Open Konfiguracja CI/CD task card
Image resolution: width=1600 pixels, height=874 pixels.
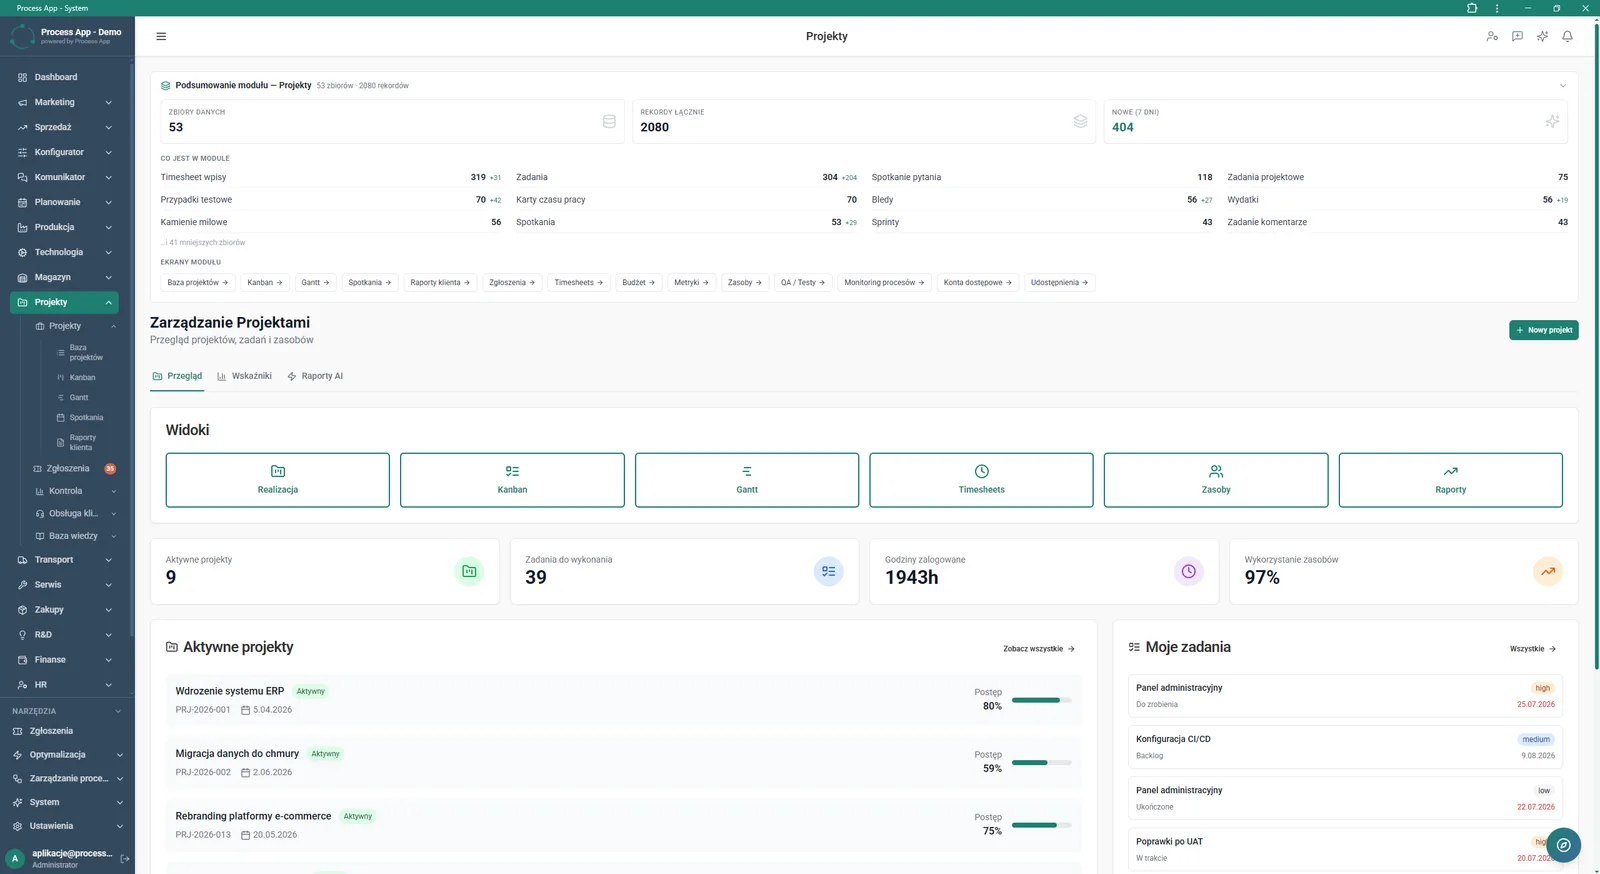click(1345, 747)
